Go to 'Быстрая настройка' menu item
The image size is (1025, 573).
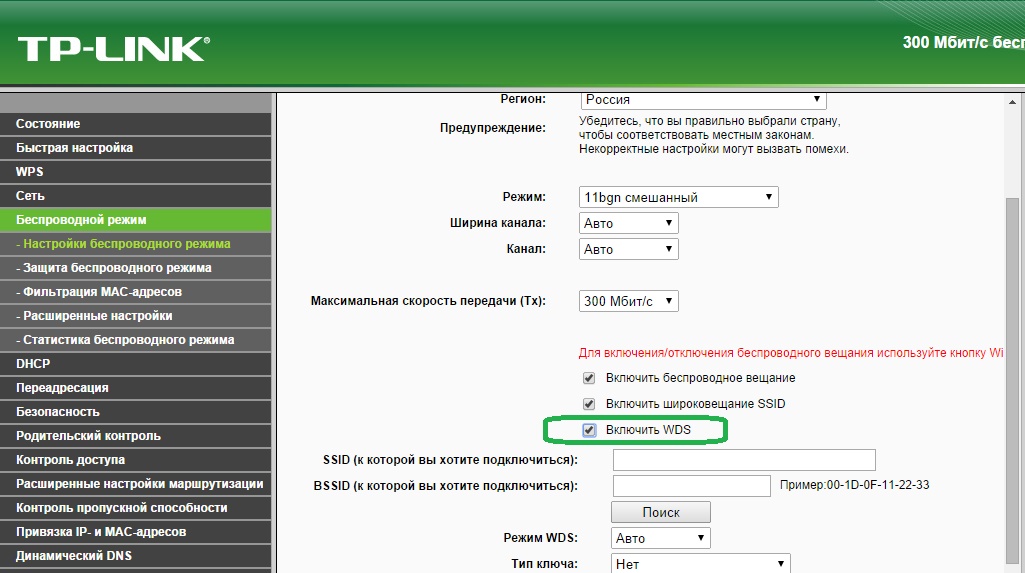(x=74, y=148)
